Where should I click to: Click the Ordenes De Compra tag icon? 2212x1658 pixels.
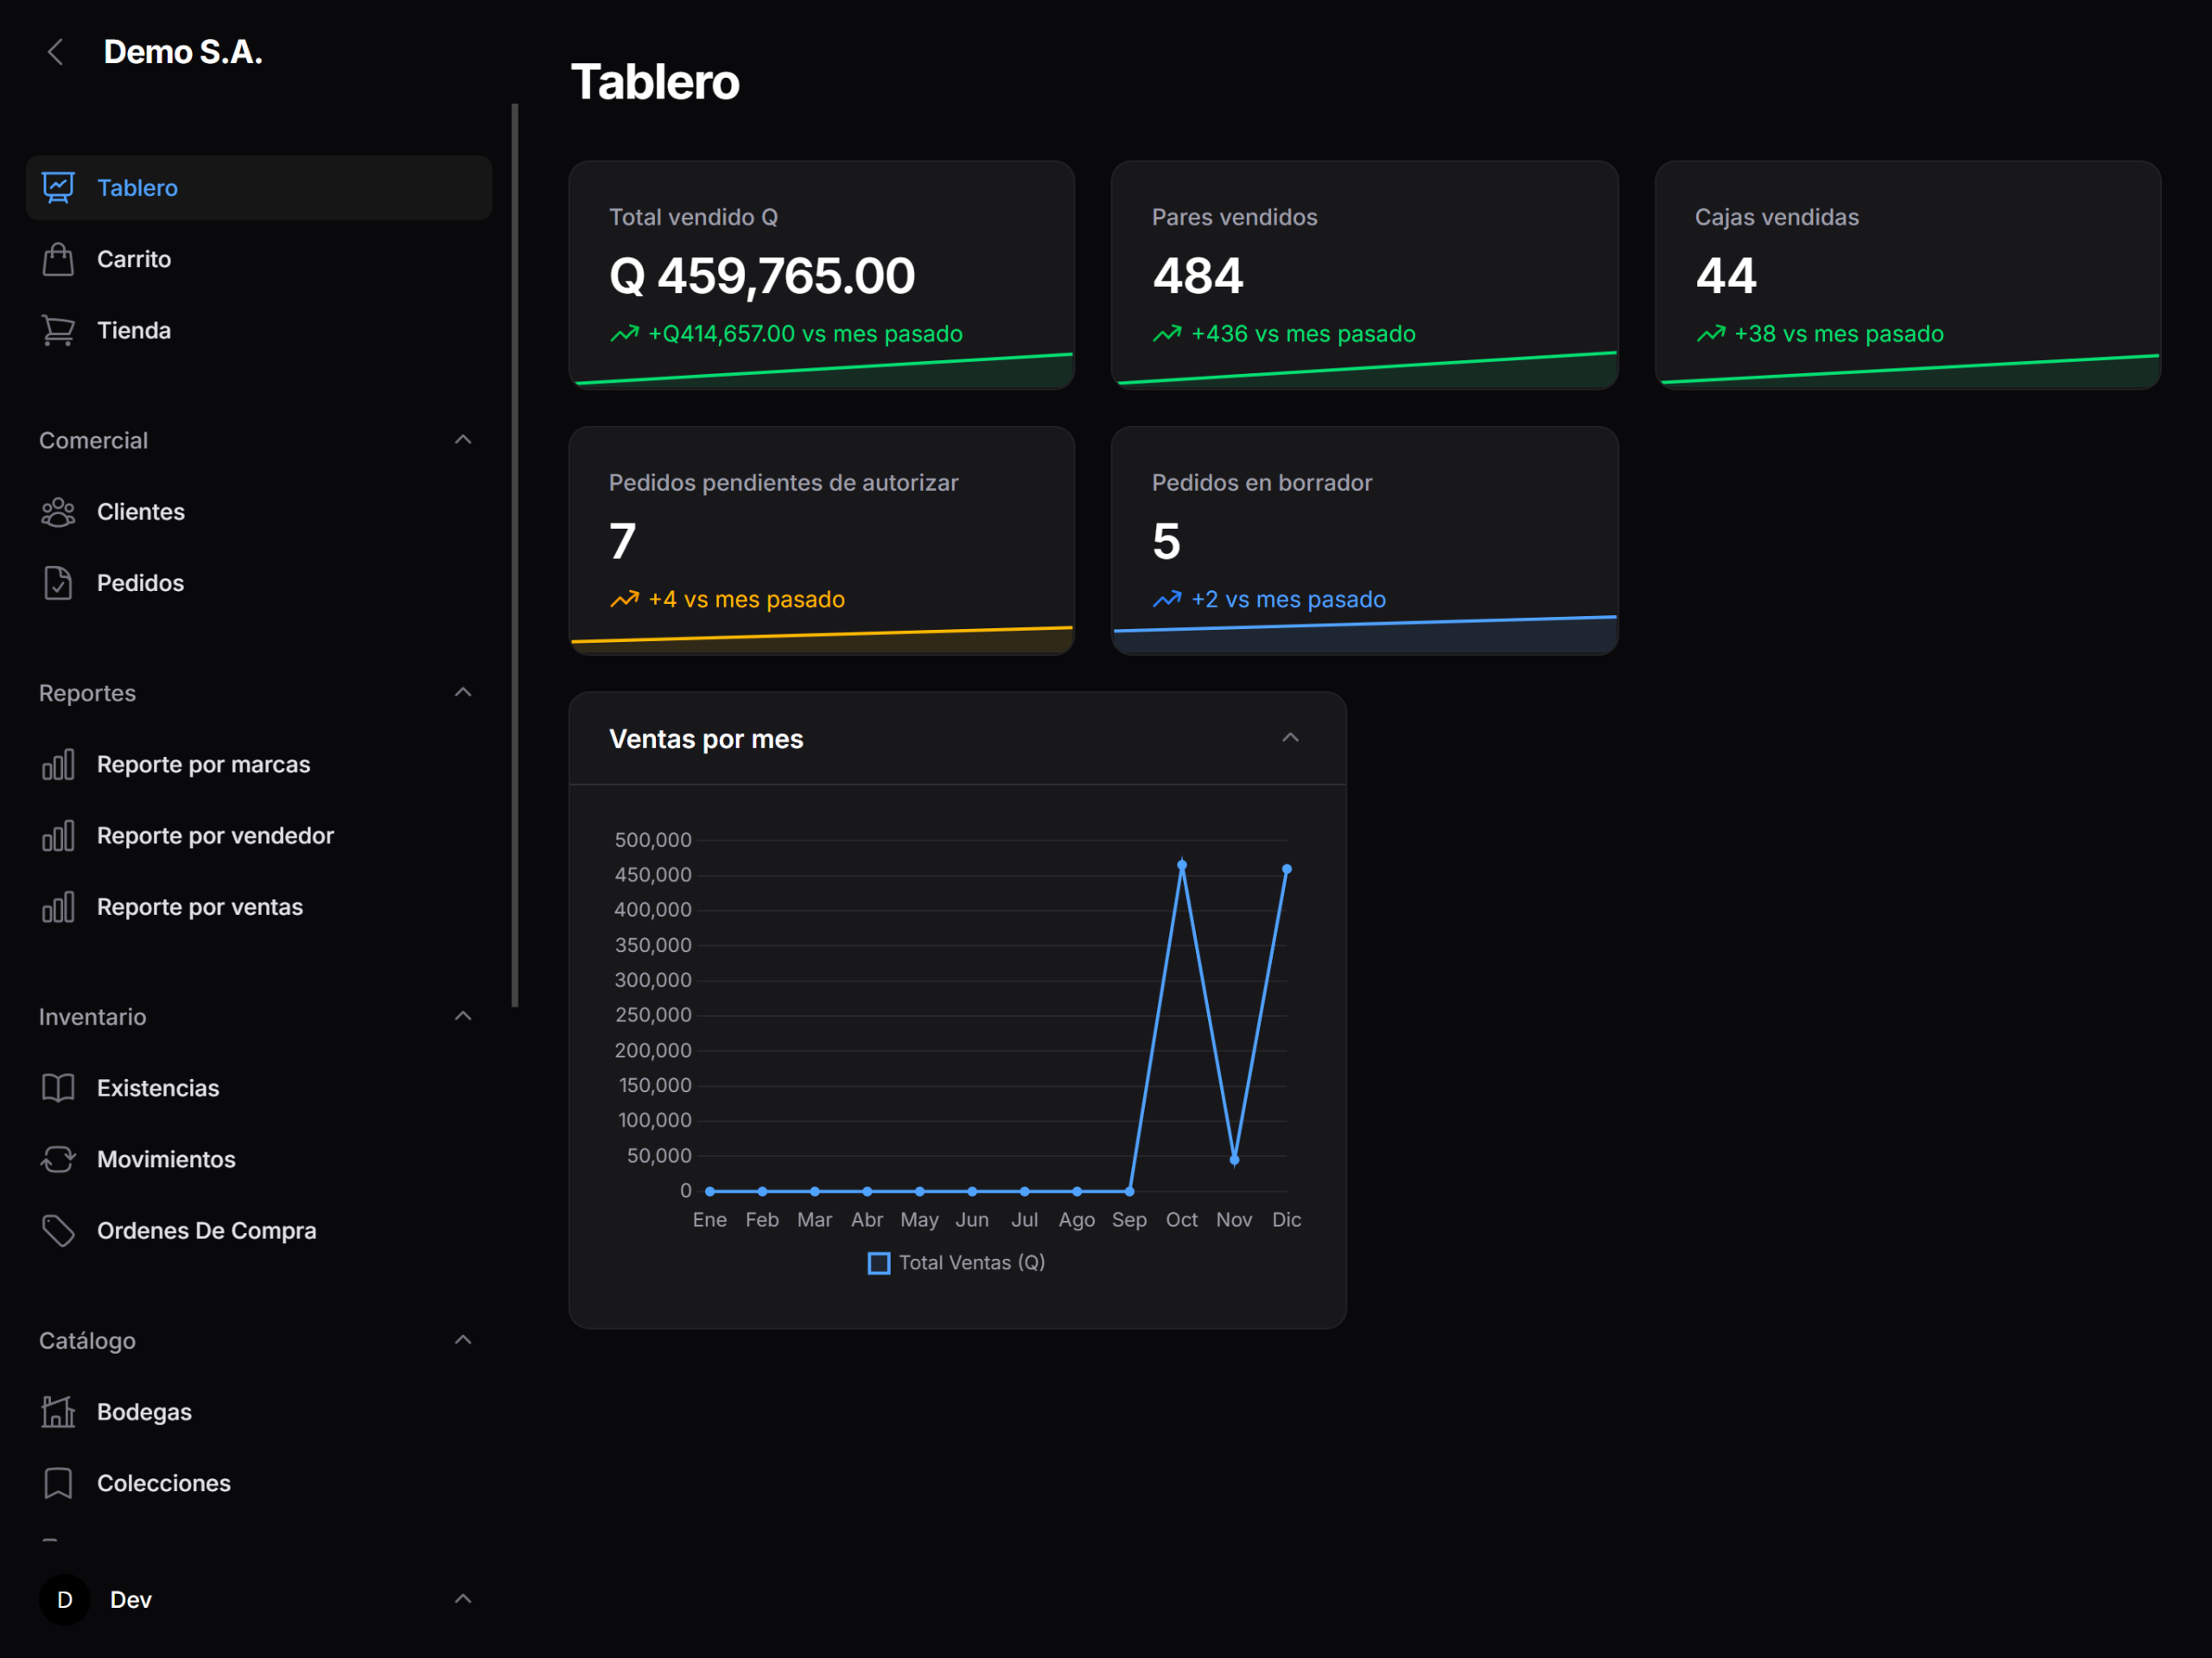58,1230
